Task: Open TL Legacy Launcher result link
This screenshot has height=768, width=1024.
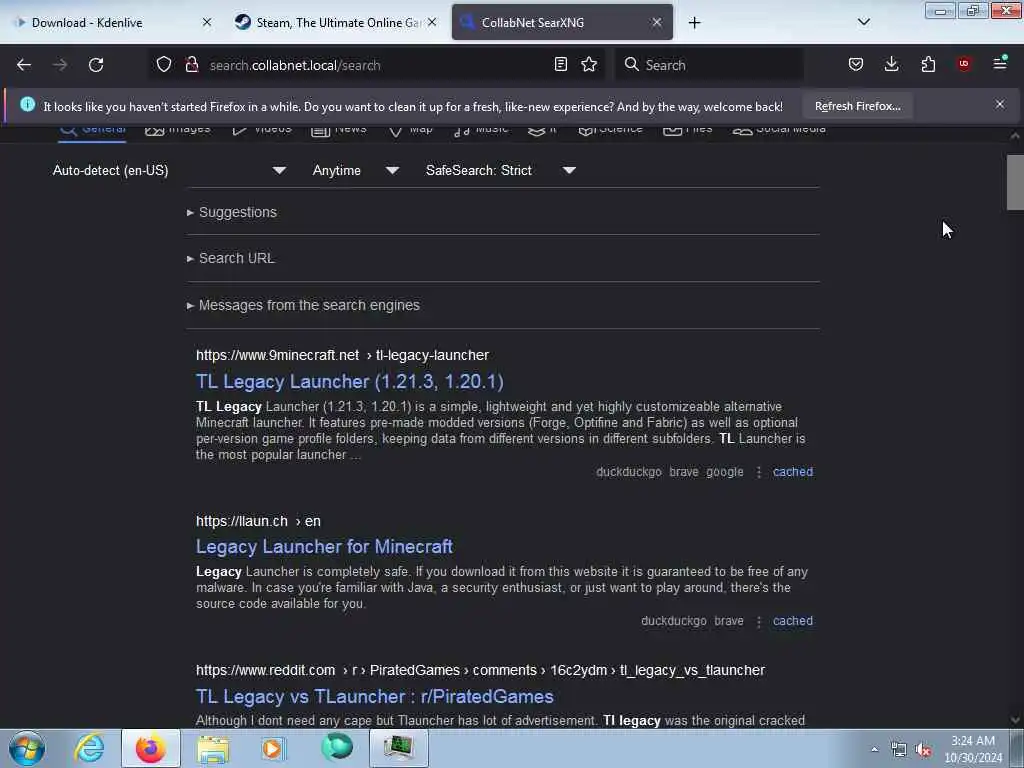Action: click(349, 381)
